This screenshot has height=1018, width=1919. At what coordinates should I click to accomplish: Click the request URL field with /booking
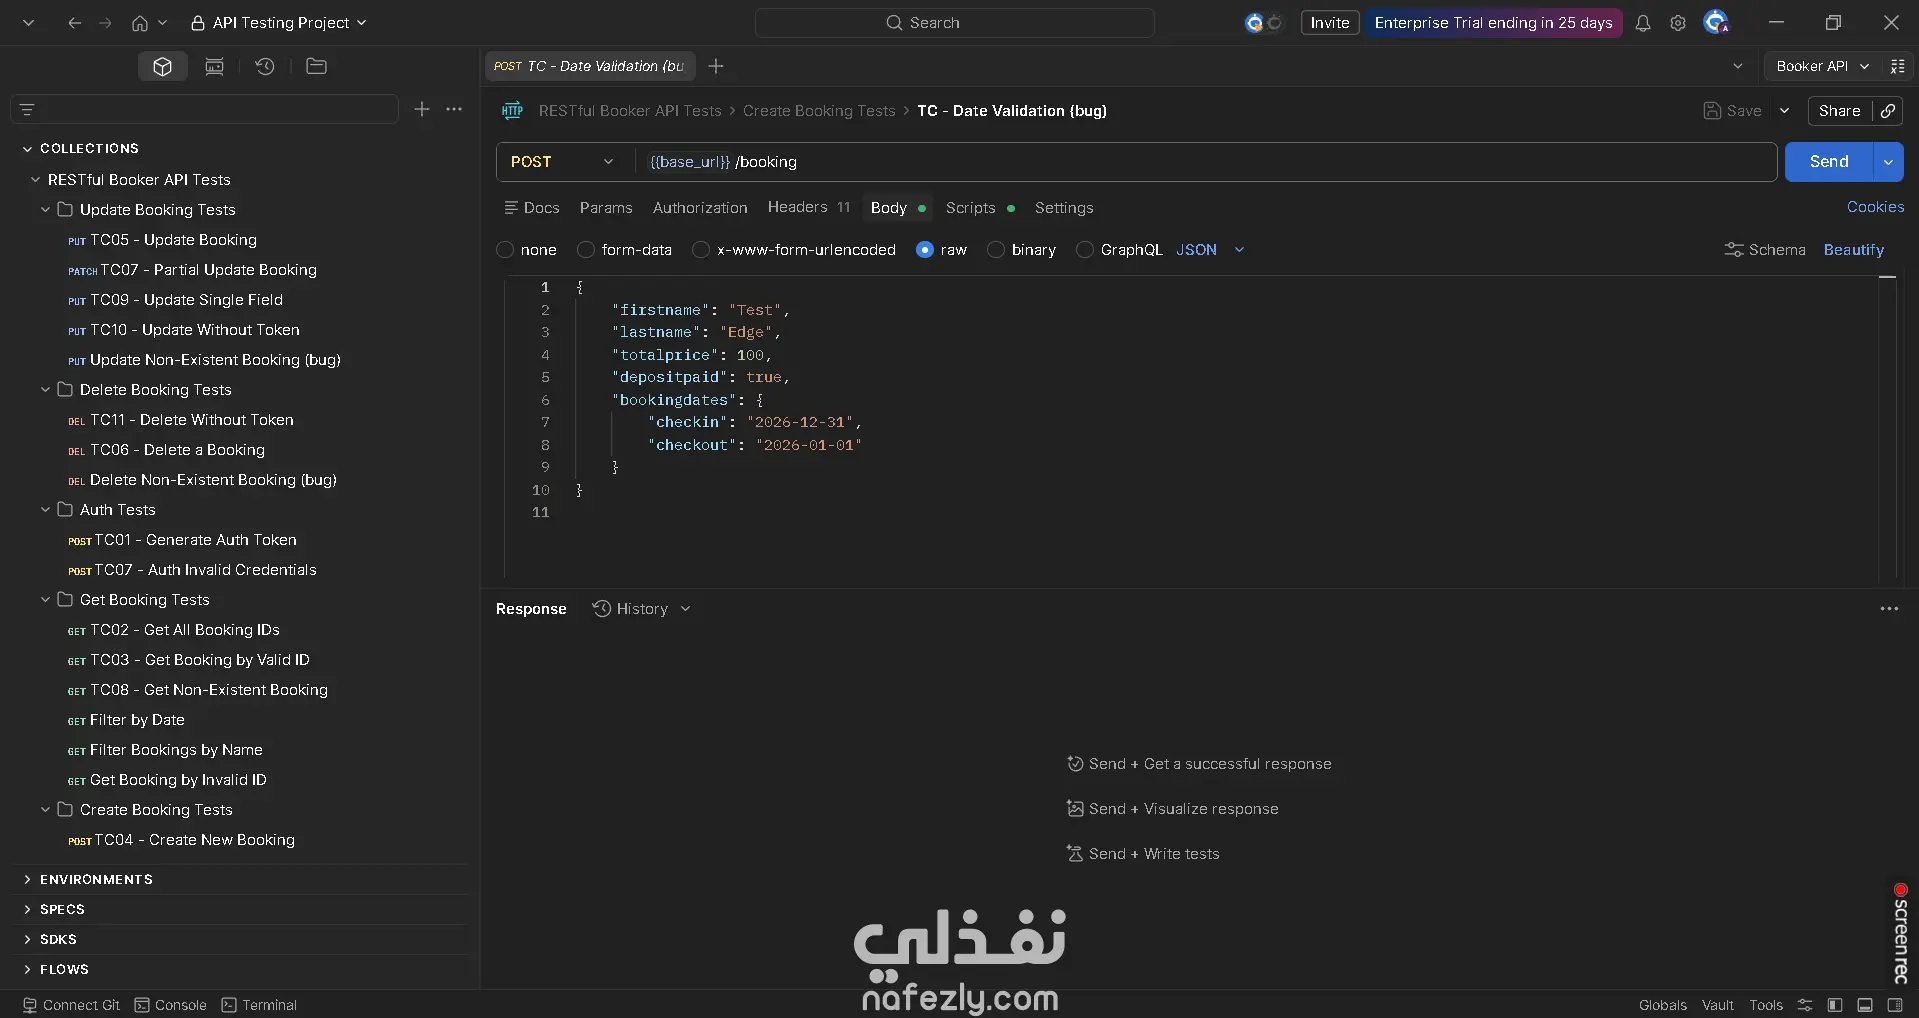(1206, 162)
